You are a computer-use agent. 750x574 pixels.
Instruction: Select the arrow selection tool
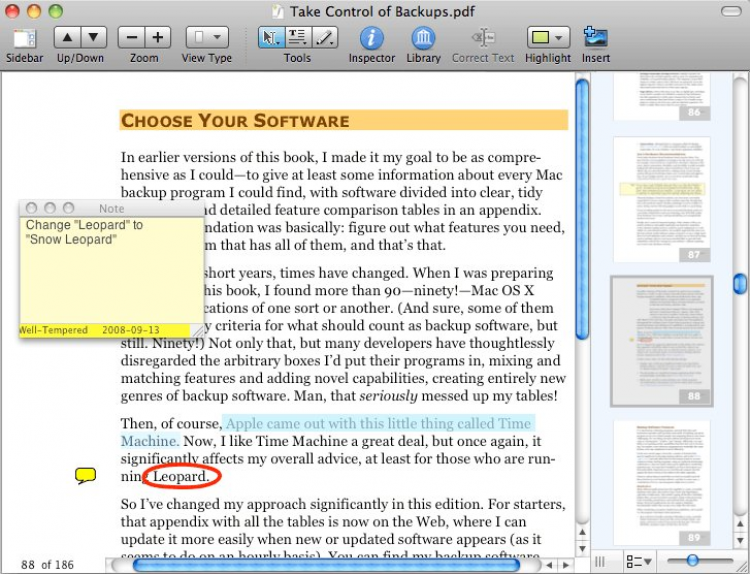[271, 37]
